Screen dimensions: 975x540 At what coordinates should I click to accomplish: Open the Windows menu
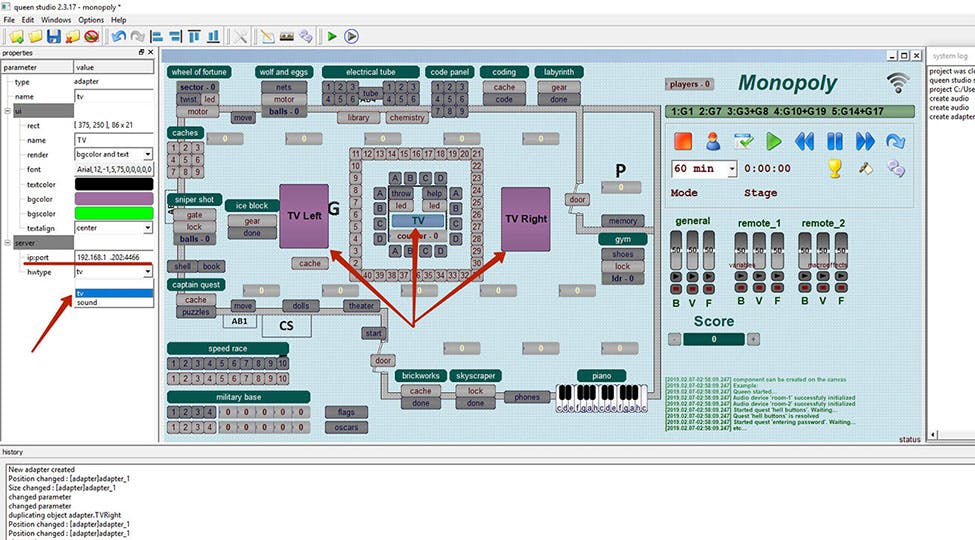56,20
